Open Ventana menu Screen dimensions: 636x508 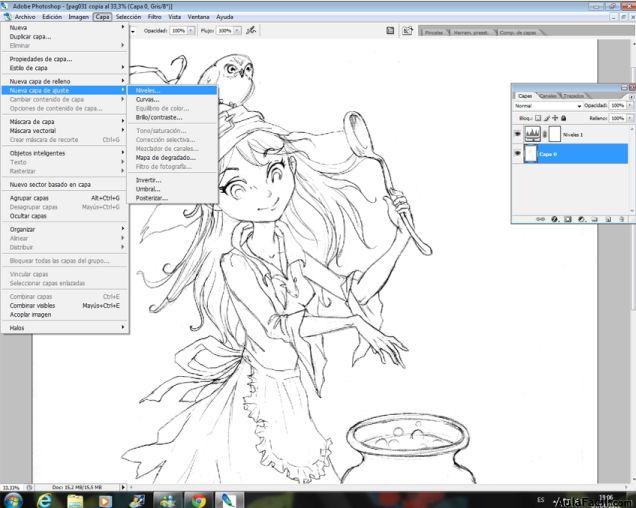pyautogui.click(x=198, y=17)
